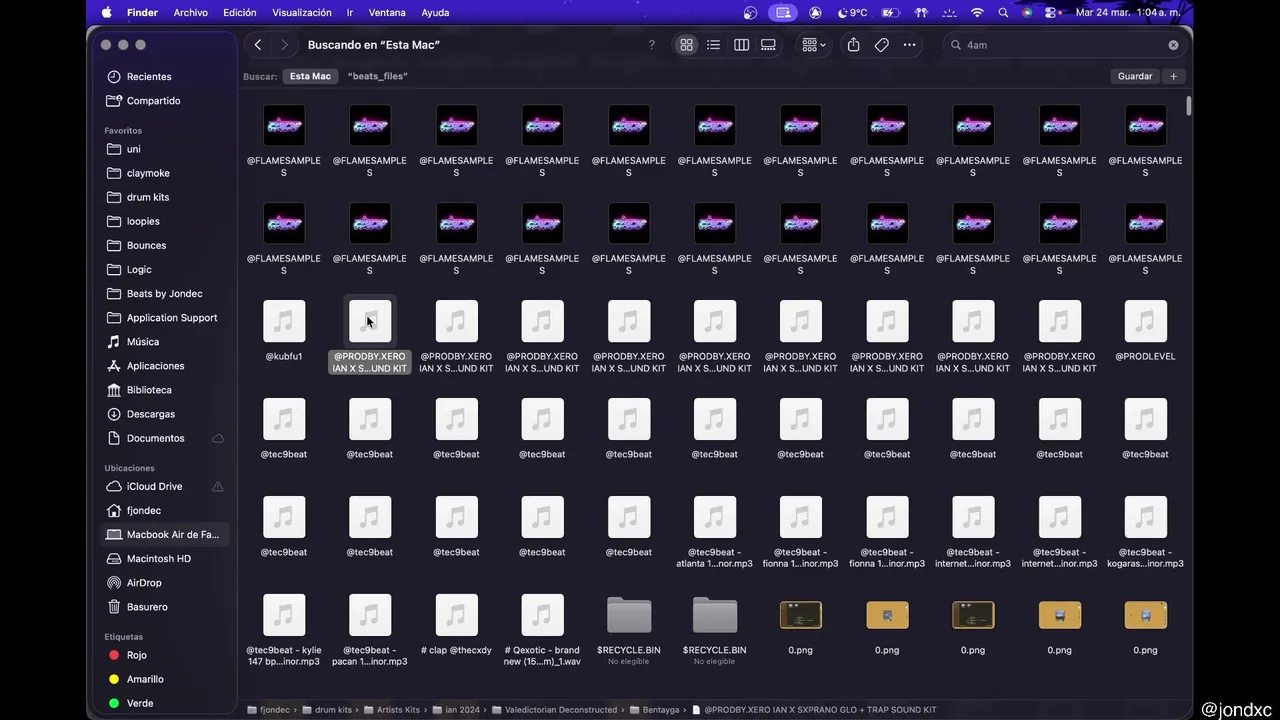Go back with the toolbar back arrow
The width and height of the screenshot is (1280, 720).
[258, 45]
